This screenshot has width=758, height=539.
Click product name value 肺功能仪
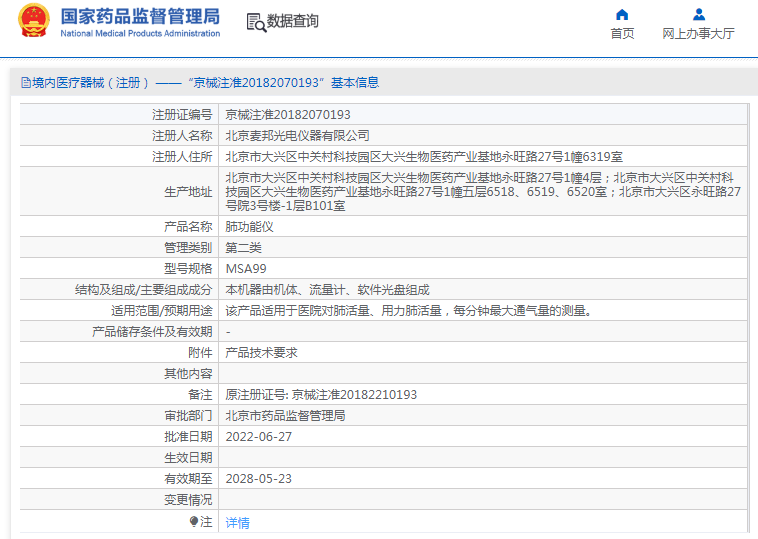249,227
